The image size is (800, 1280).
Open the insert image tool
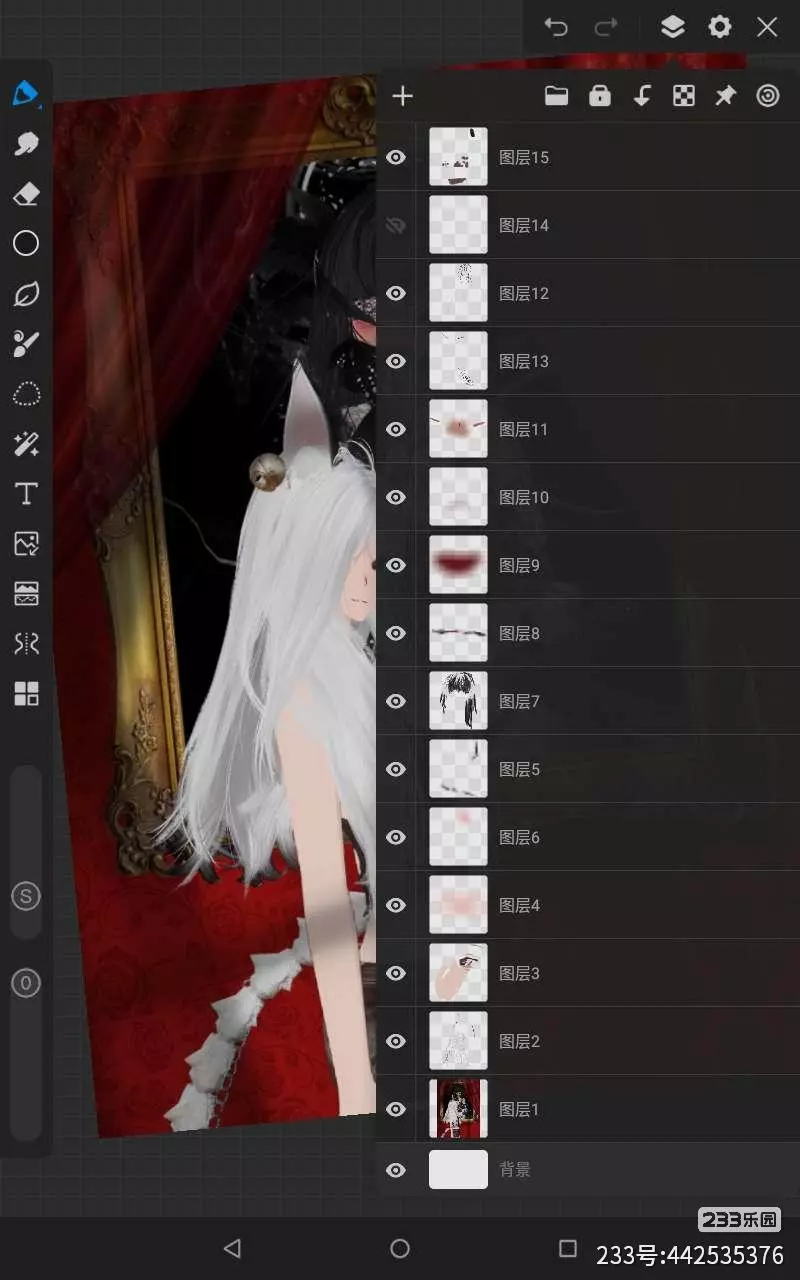point(26,544)
